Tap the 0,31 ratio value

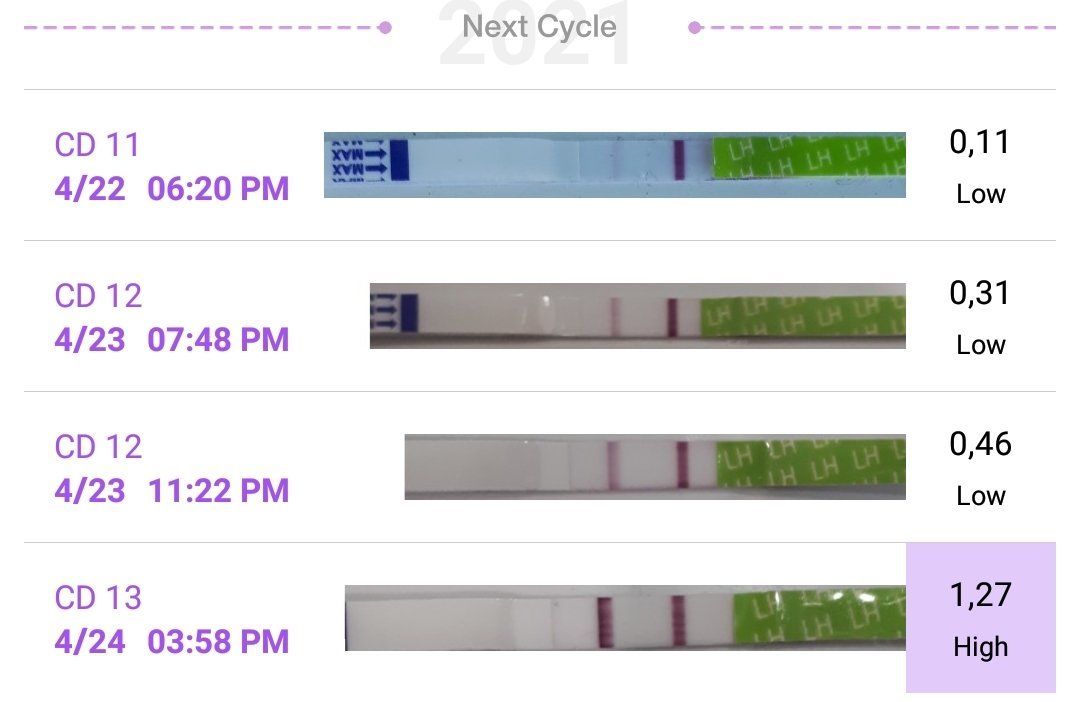click(x=980, y=294)
